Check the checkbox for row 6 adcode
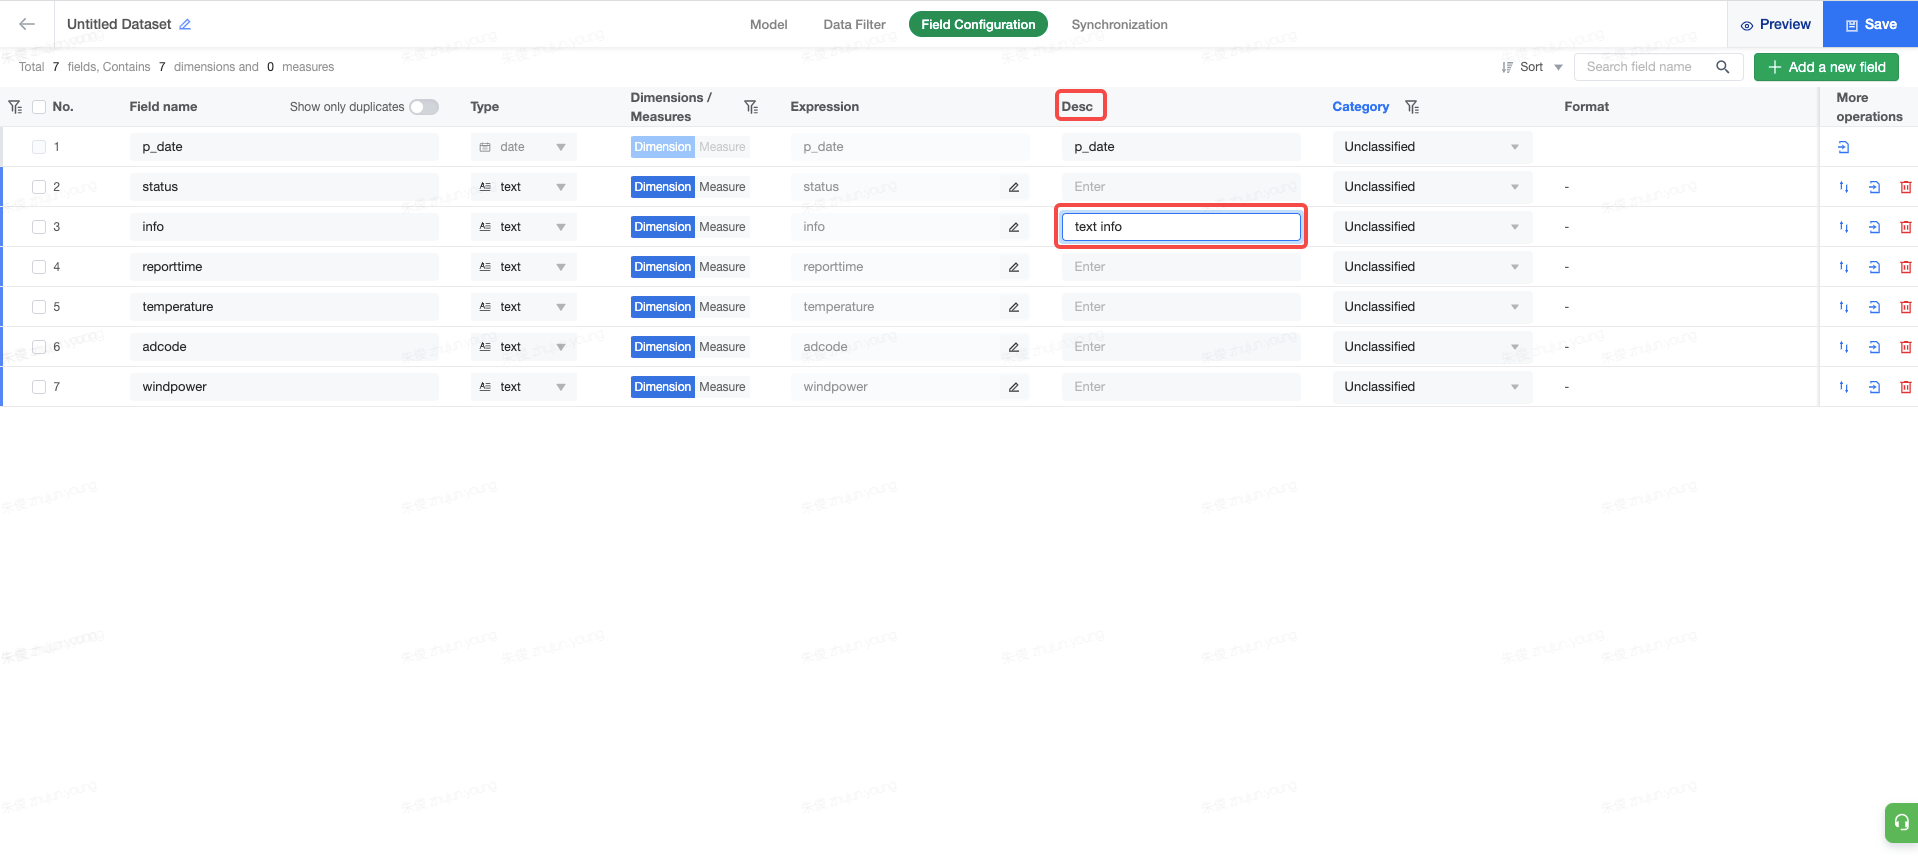Screen dimensions: 1918x866 [x=39, y=347]
